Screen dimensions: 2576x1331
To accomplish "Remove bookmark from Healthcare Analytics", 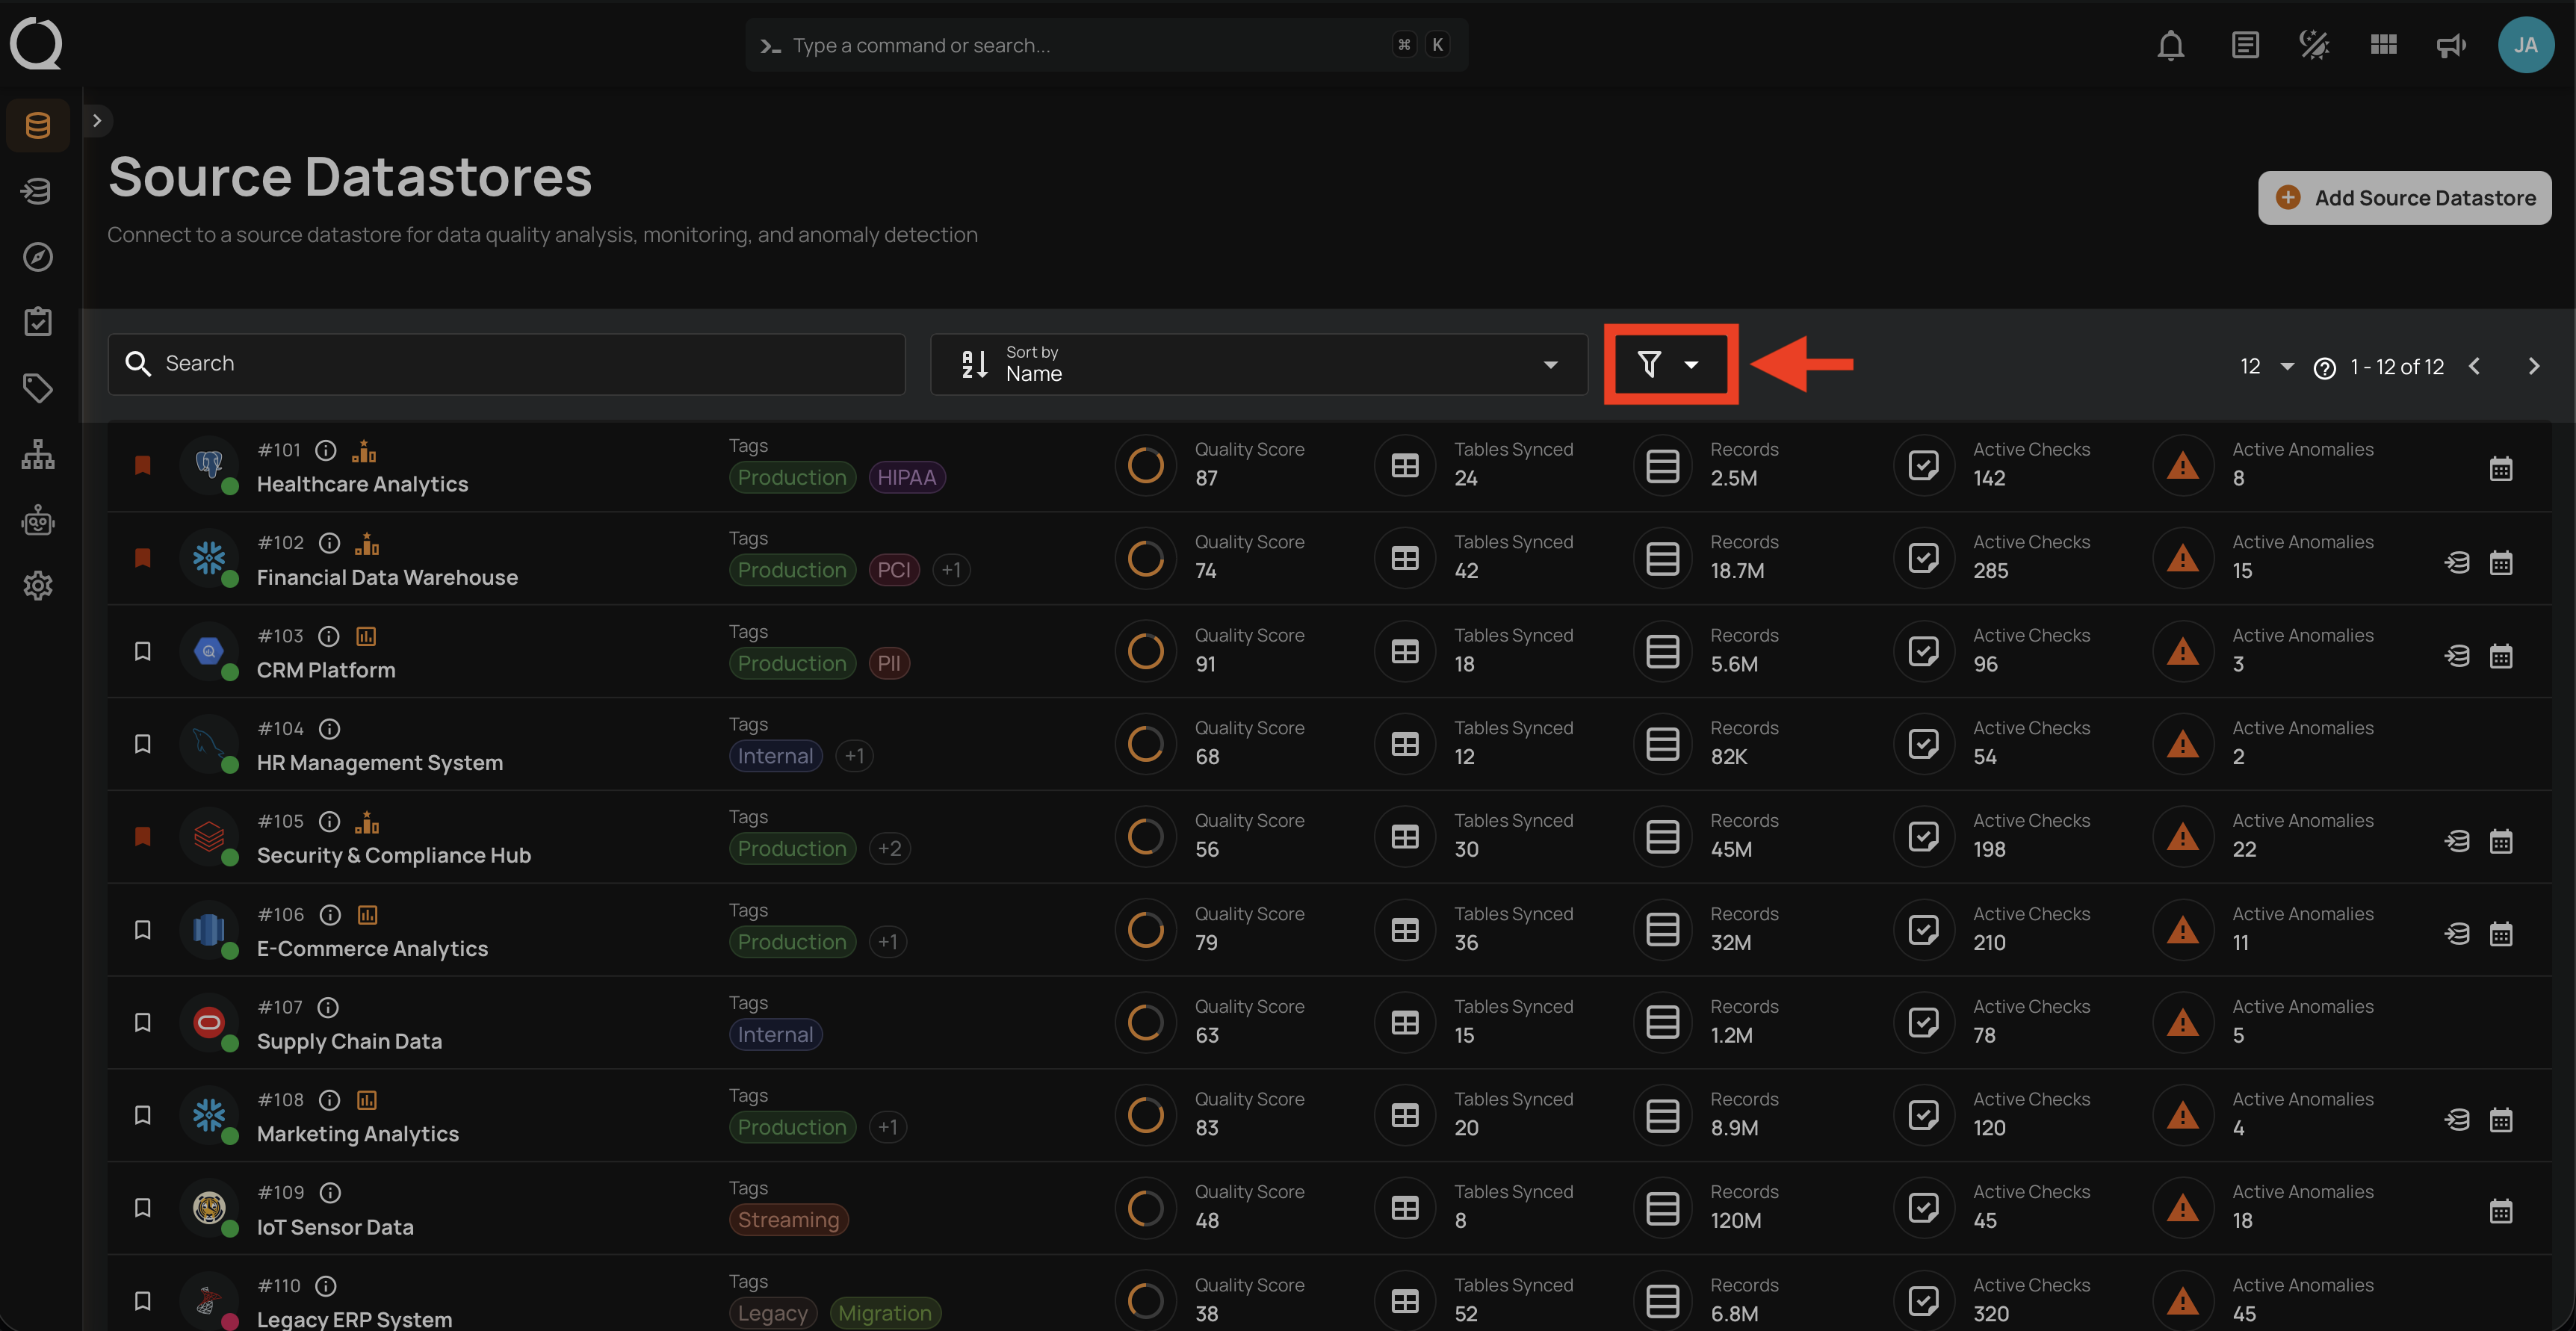I will [143, 465].
